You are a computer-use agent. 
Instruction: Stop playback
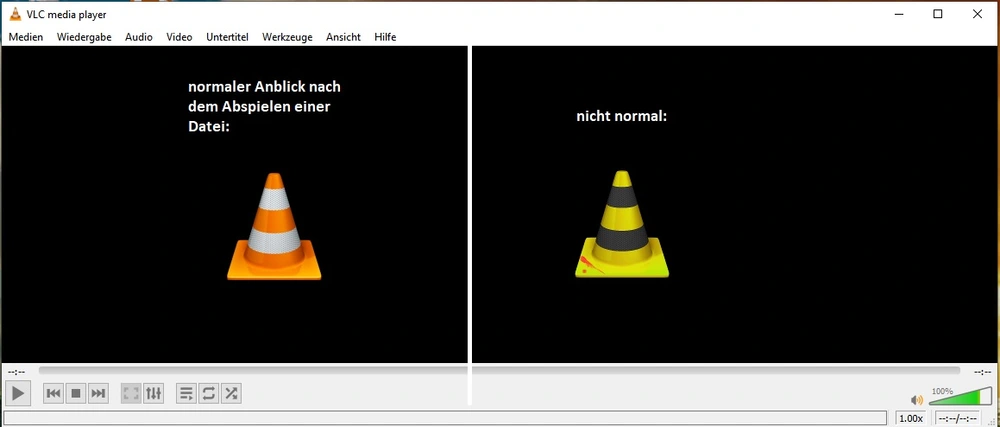[76, 393]
